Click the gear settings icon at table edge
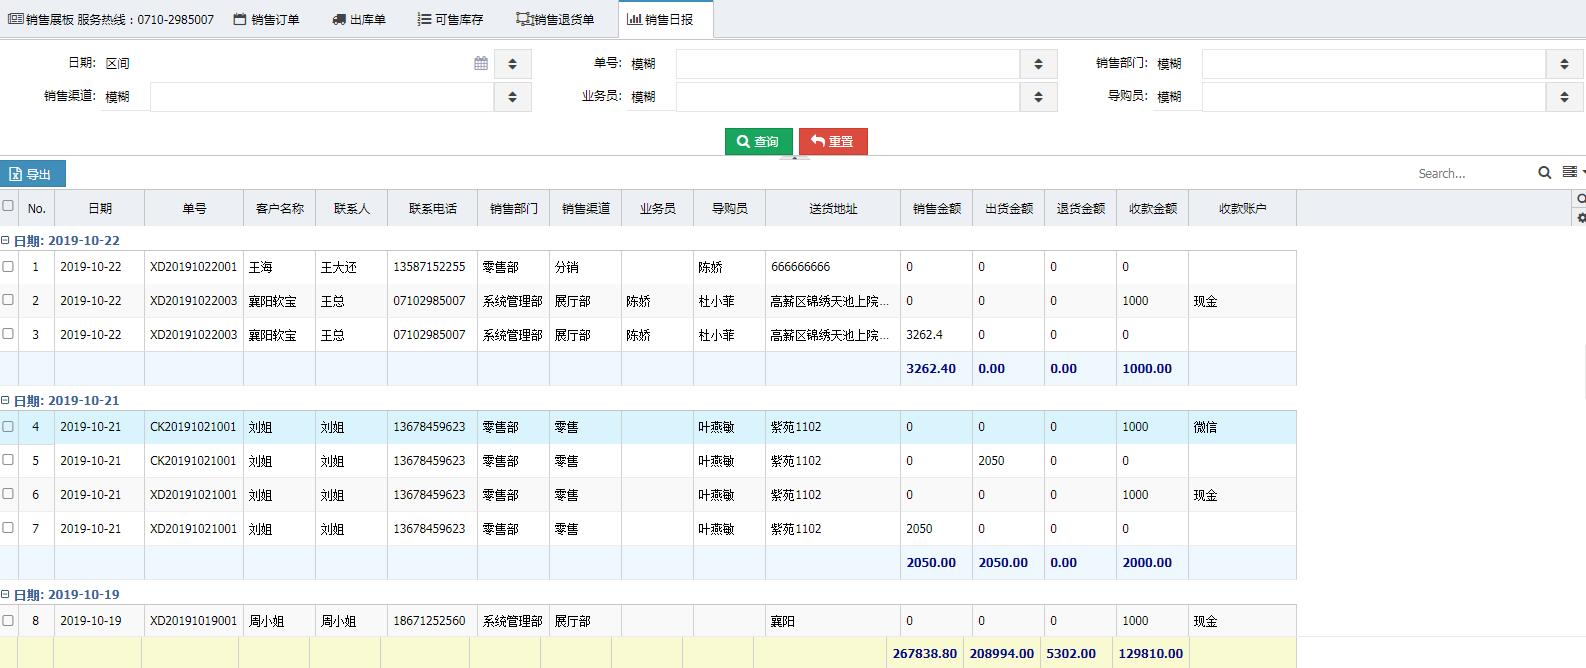Viewport: 1586px width, 668px height. click(1581, 217)
